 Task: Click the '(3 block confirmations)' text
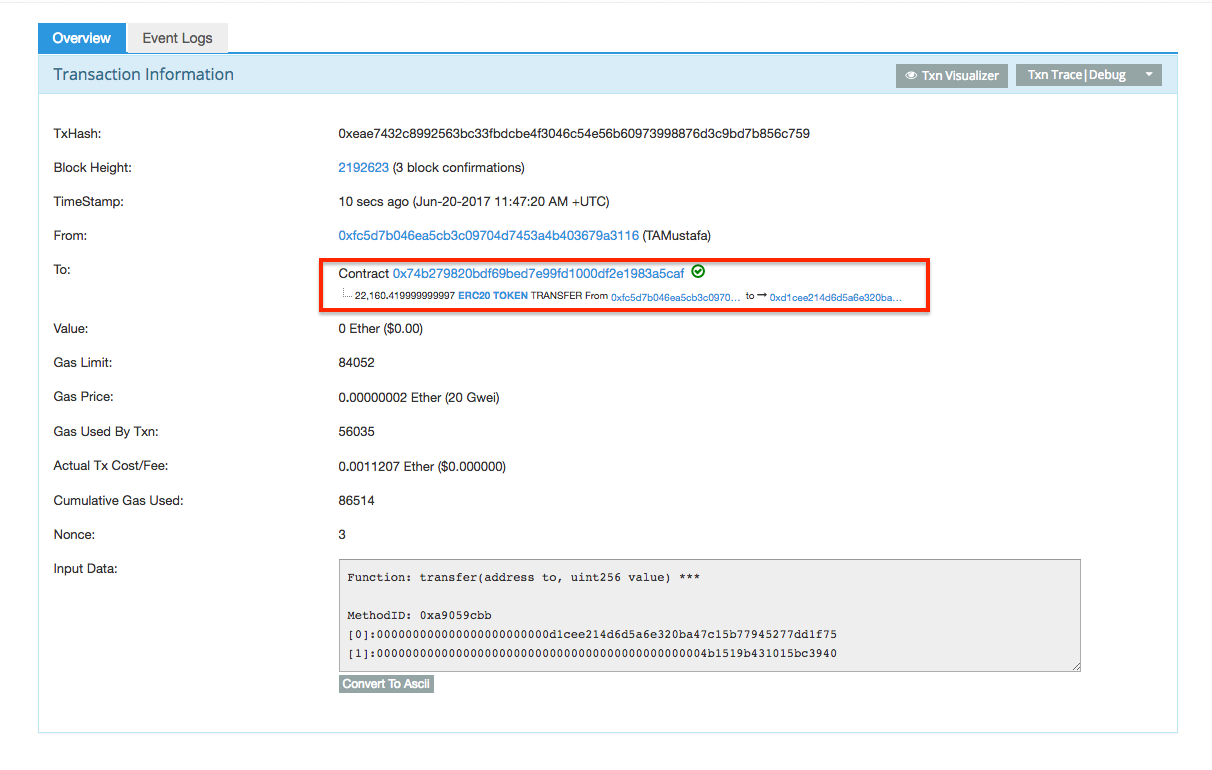[x=458, y=167]
